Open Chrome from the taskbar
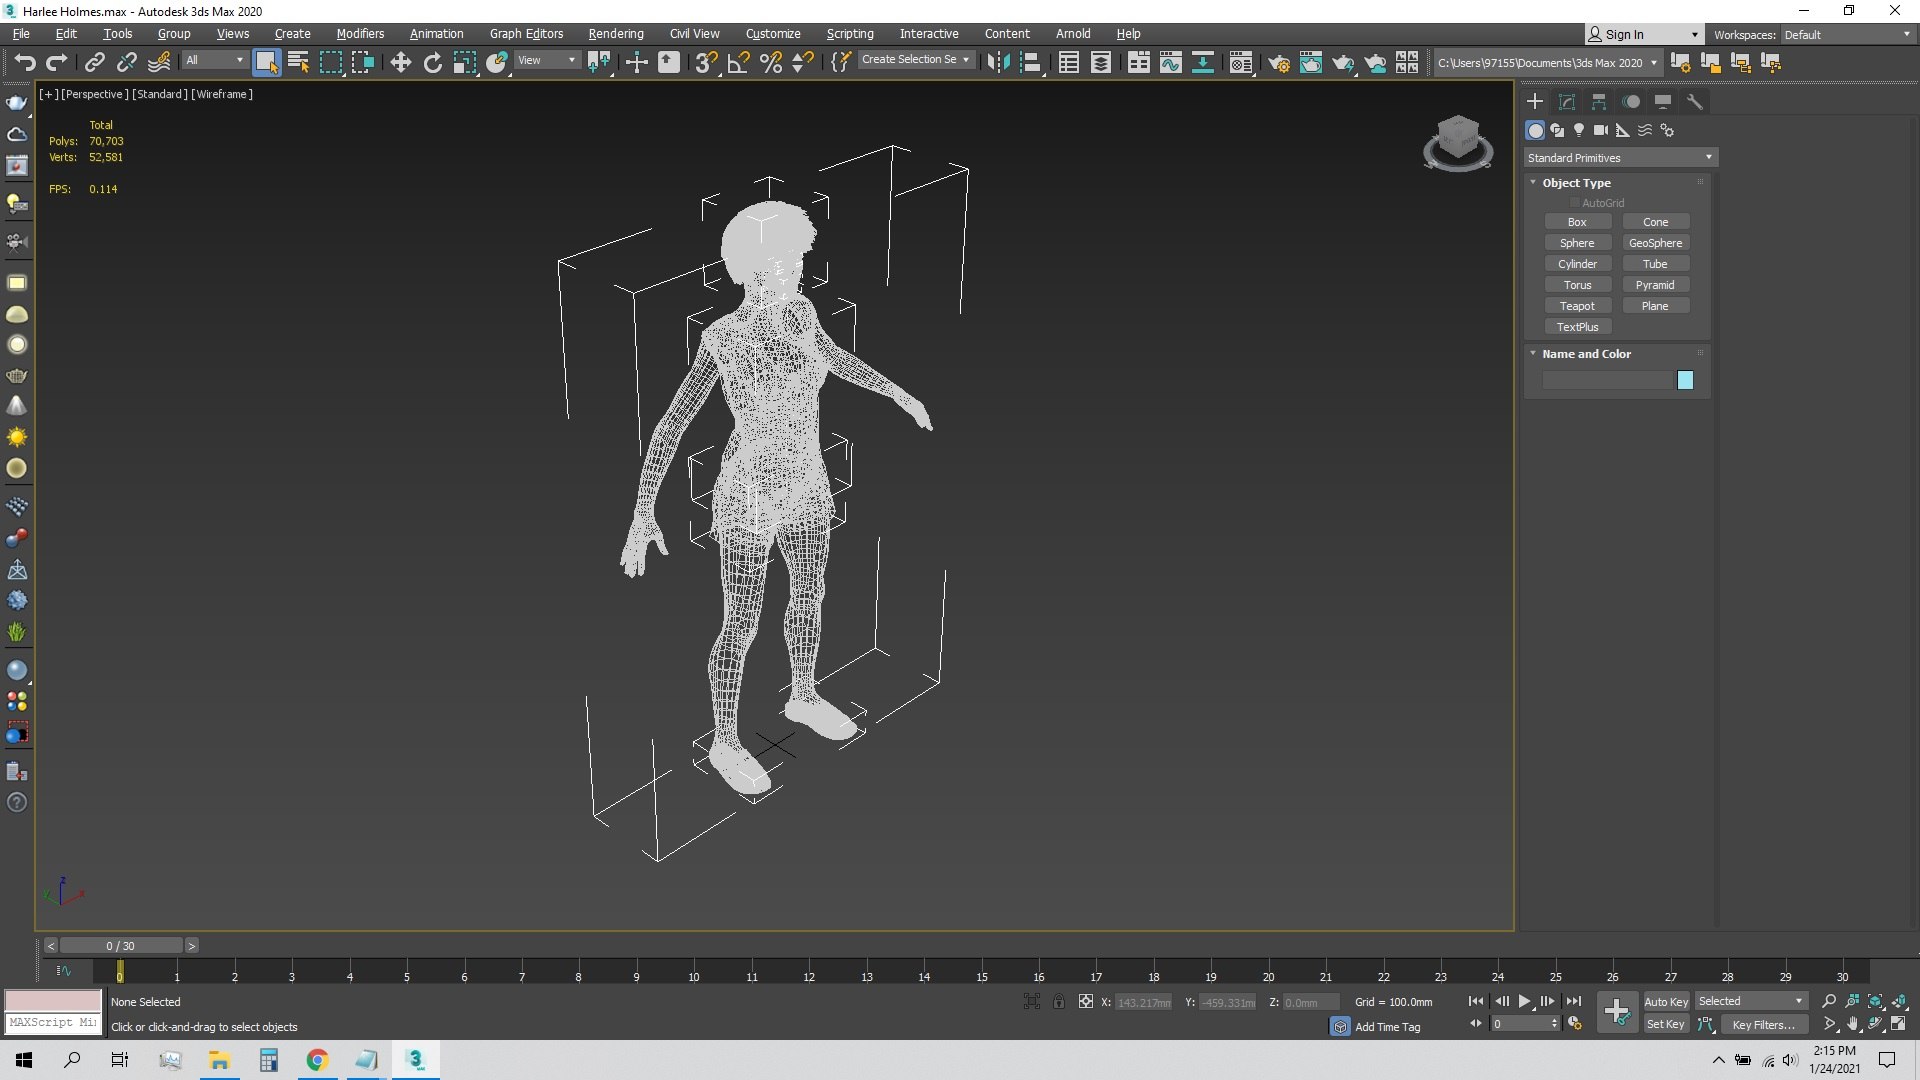The height and width of the screenshot is (1080, 1920). [317, 1060]
